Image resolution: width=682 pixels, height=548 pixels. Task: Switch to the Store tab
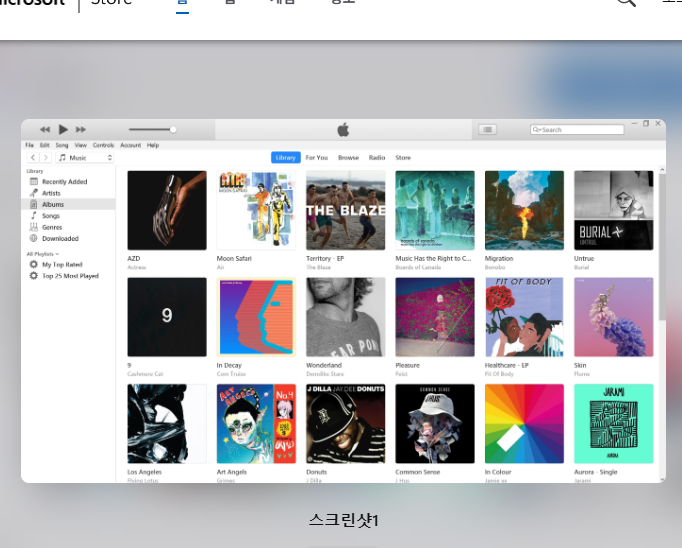point(403,157)
